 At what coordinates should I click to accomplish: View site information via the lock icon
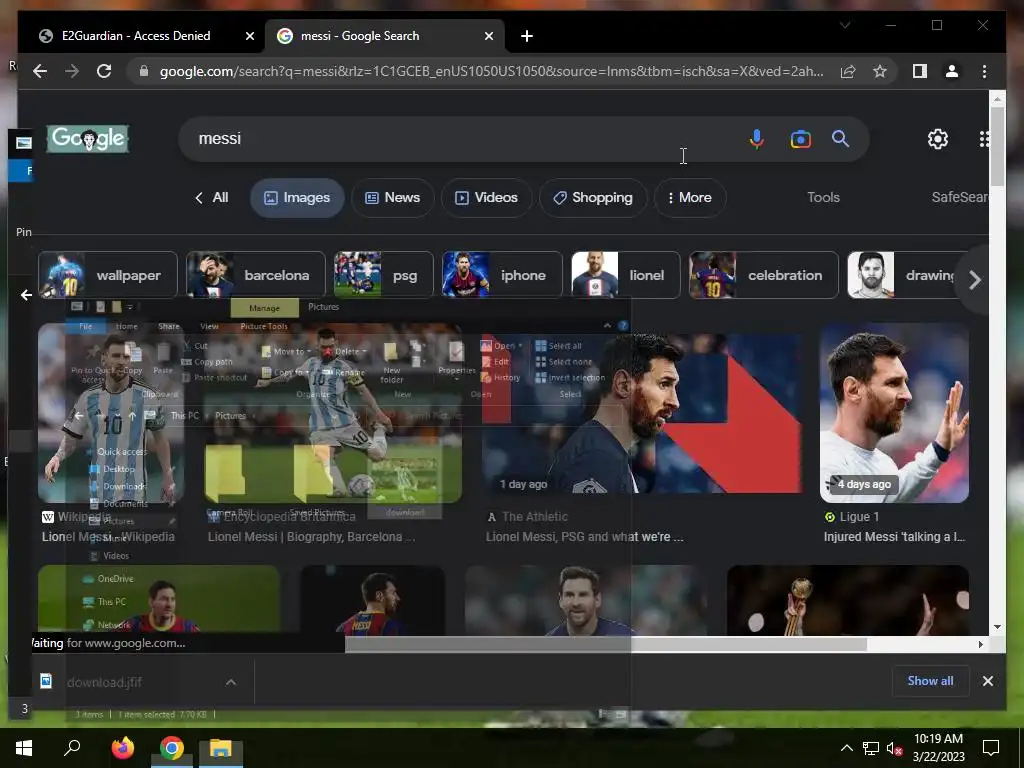(144, 71)
